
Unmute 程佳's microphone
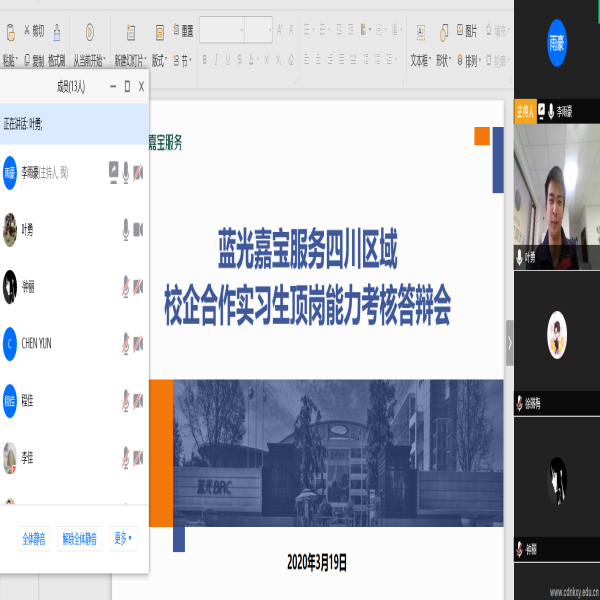(x=126, y=401)
